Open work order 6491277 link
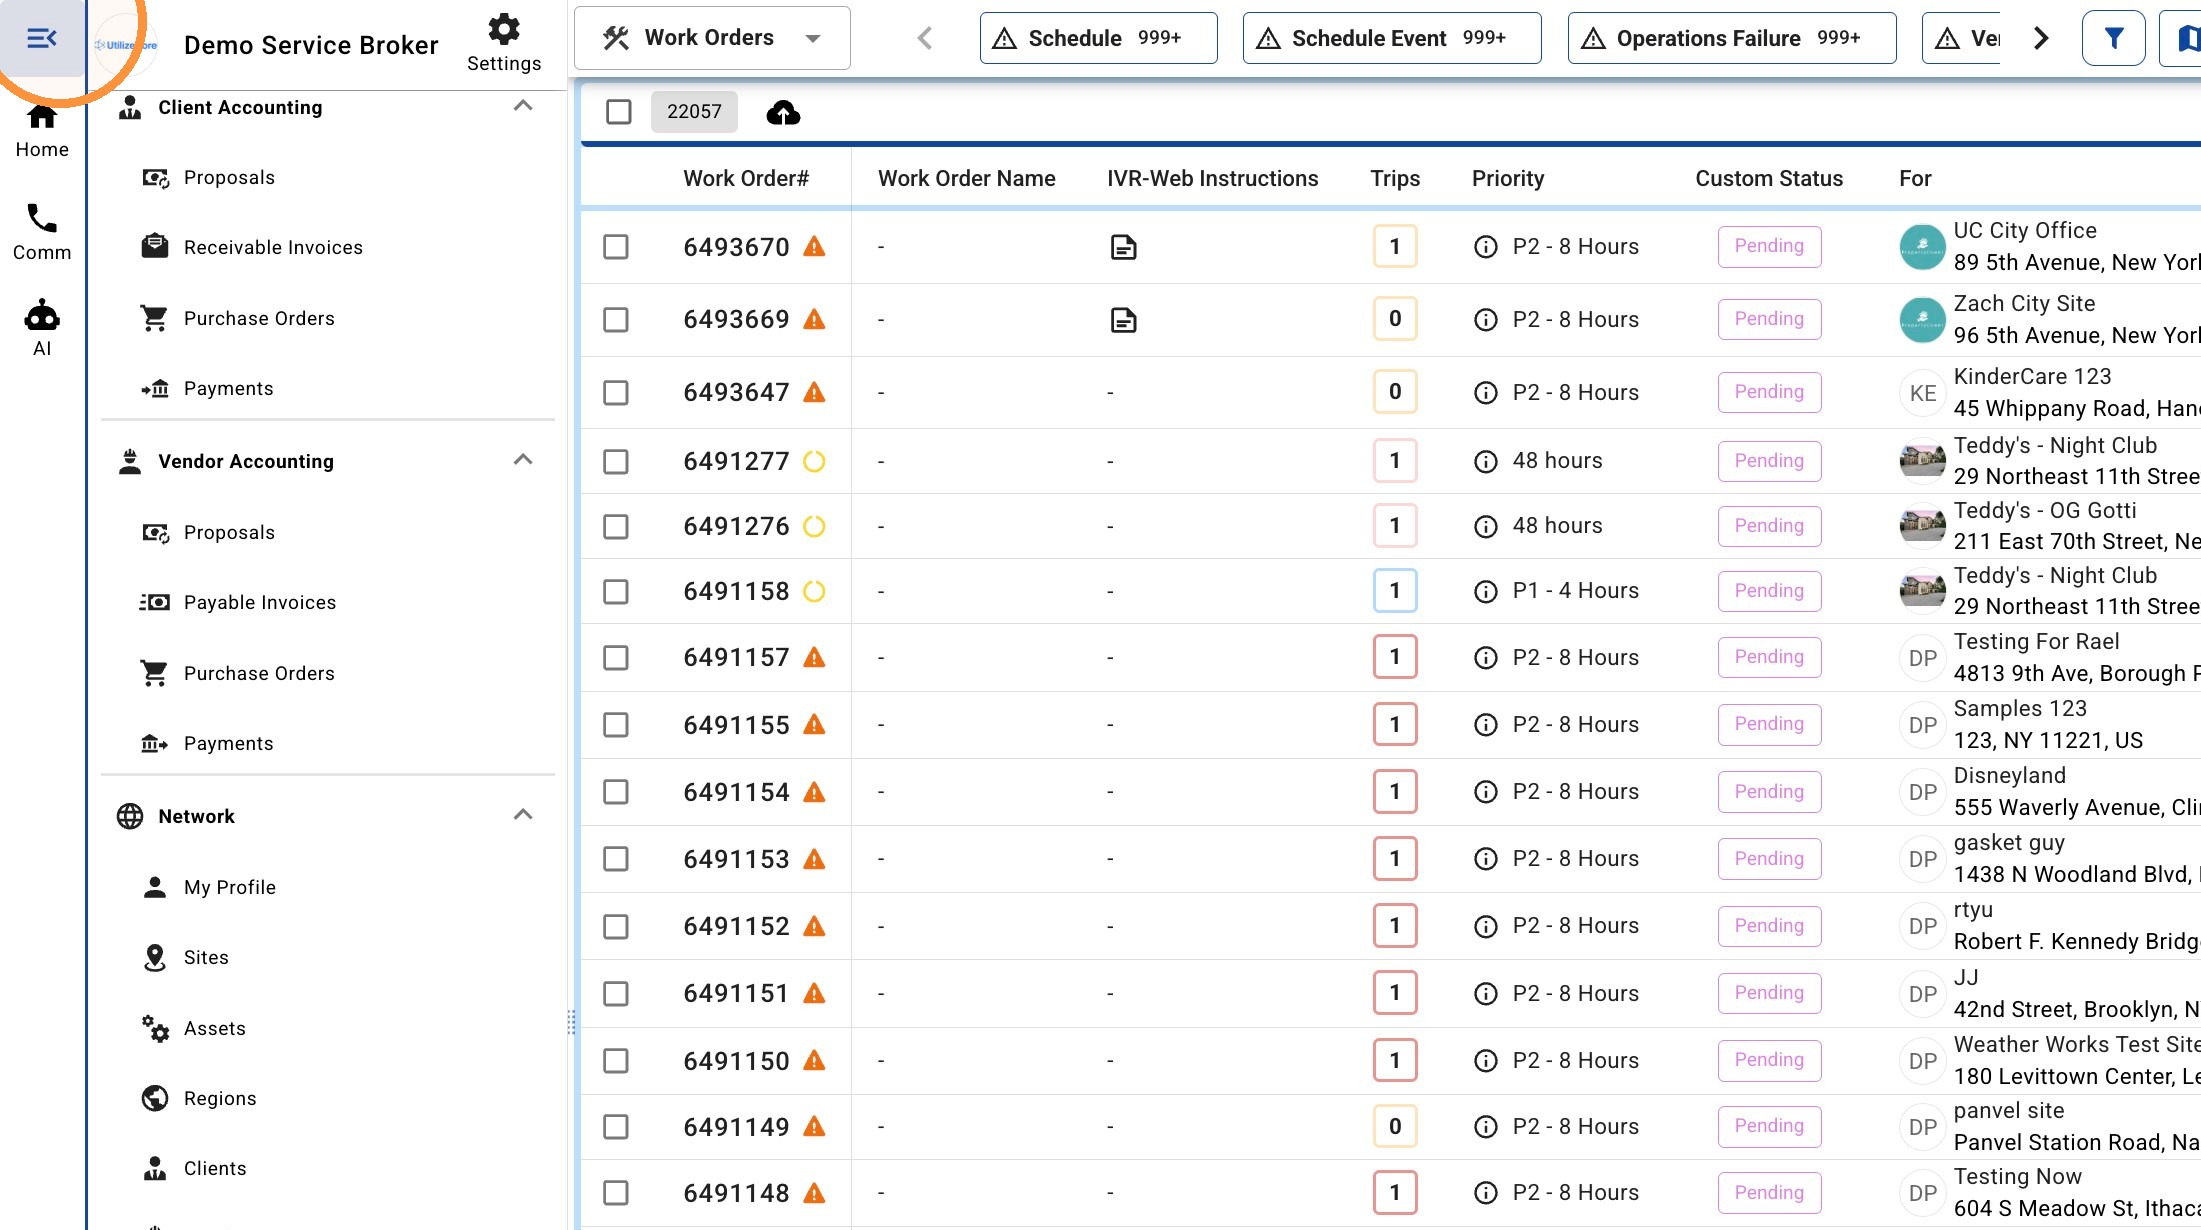 coord(736,461)
